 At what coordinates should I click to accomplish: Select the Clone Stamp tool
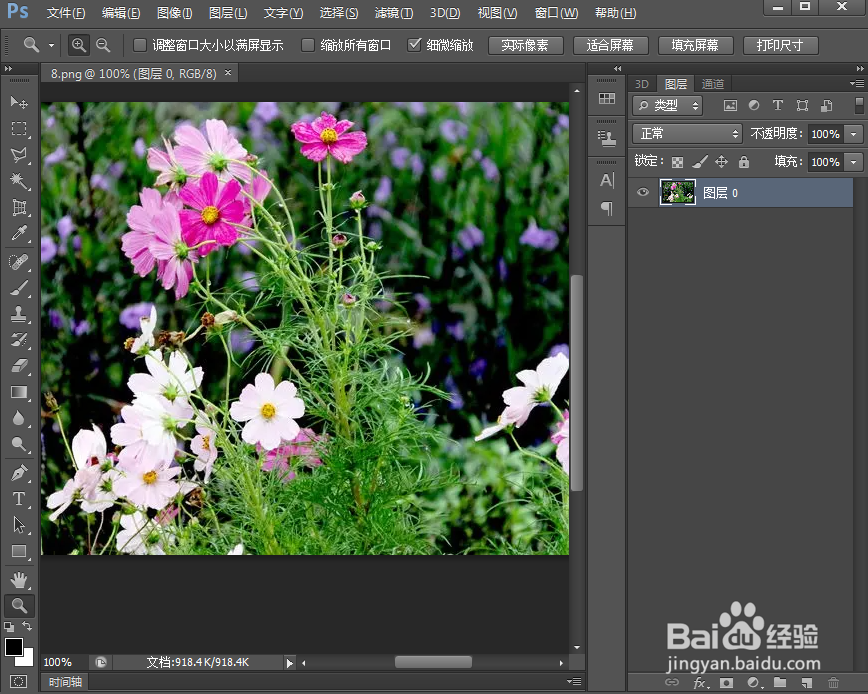tap(19, 314)
